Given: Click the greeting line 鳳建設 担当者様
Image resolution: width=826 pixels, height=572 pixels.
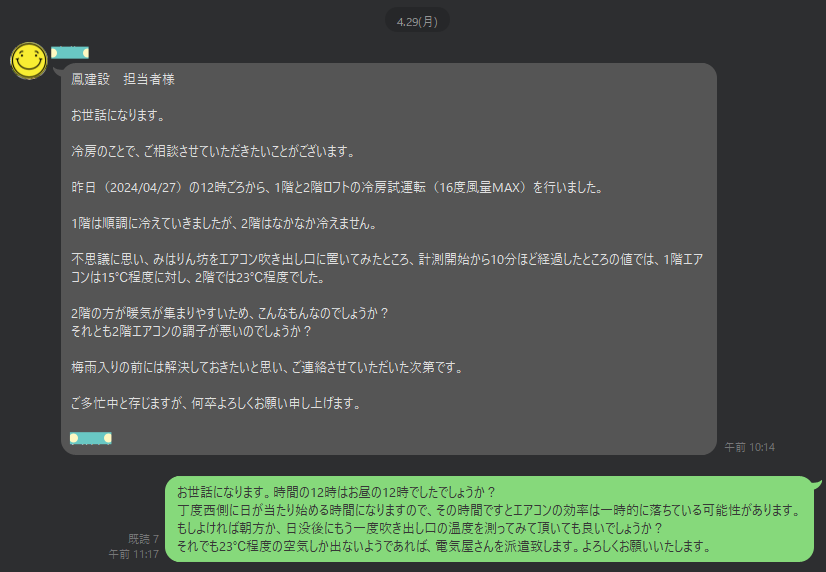Looking at the screenshot, I should [x=123, y=79].
